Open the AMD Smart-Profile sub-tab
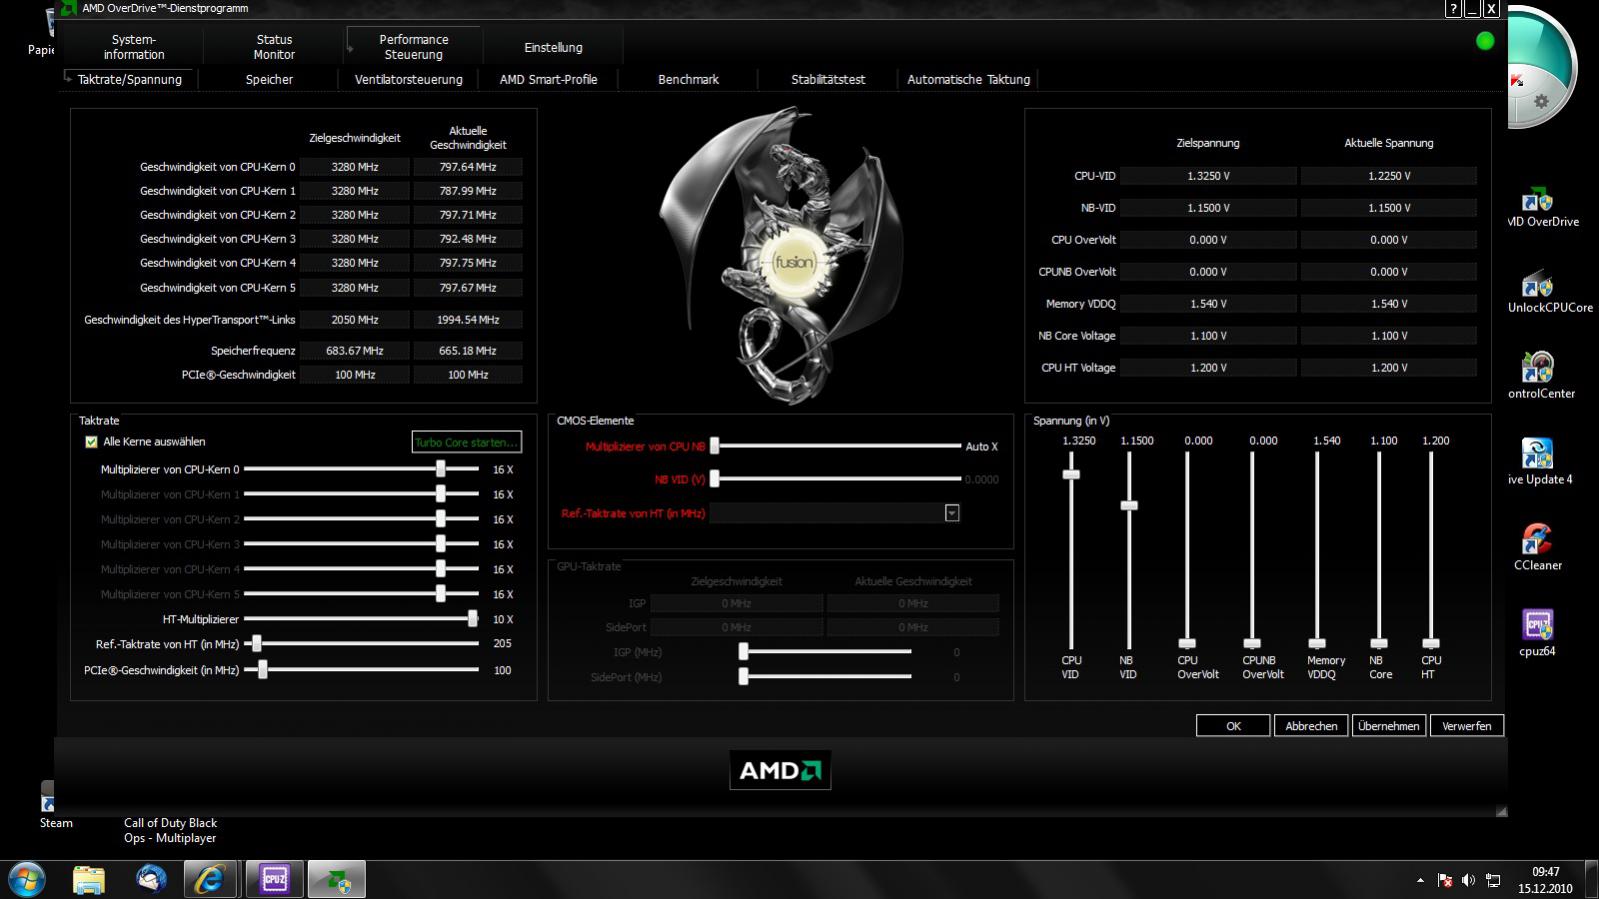Viewport: 1599px width, 899px height. (548, 79)
